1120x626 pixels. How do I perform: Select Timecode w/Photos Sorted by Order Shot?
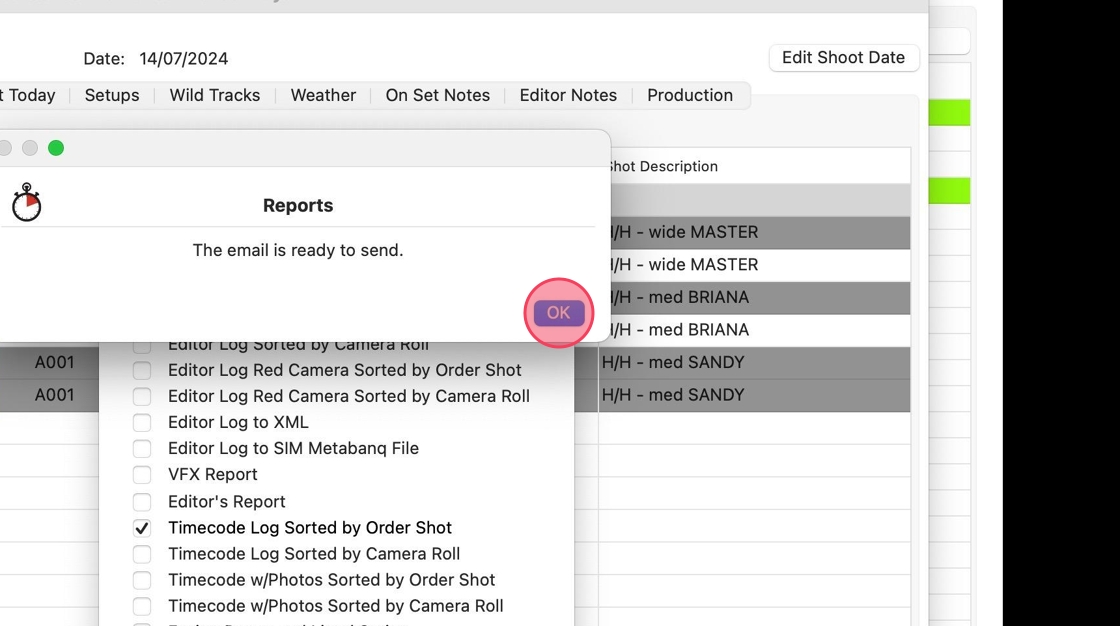pyautogui.click(x=142, y=580)
